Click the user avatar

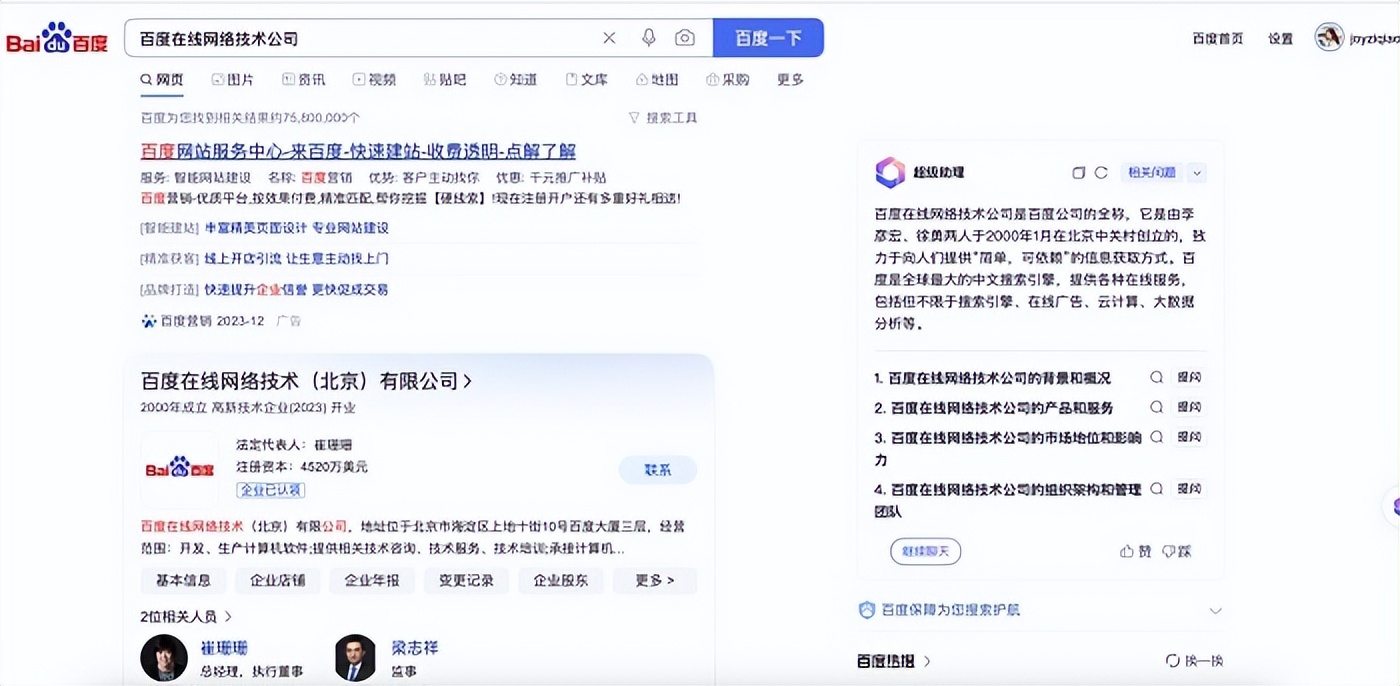(1329, 37)
